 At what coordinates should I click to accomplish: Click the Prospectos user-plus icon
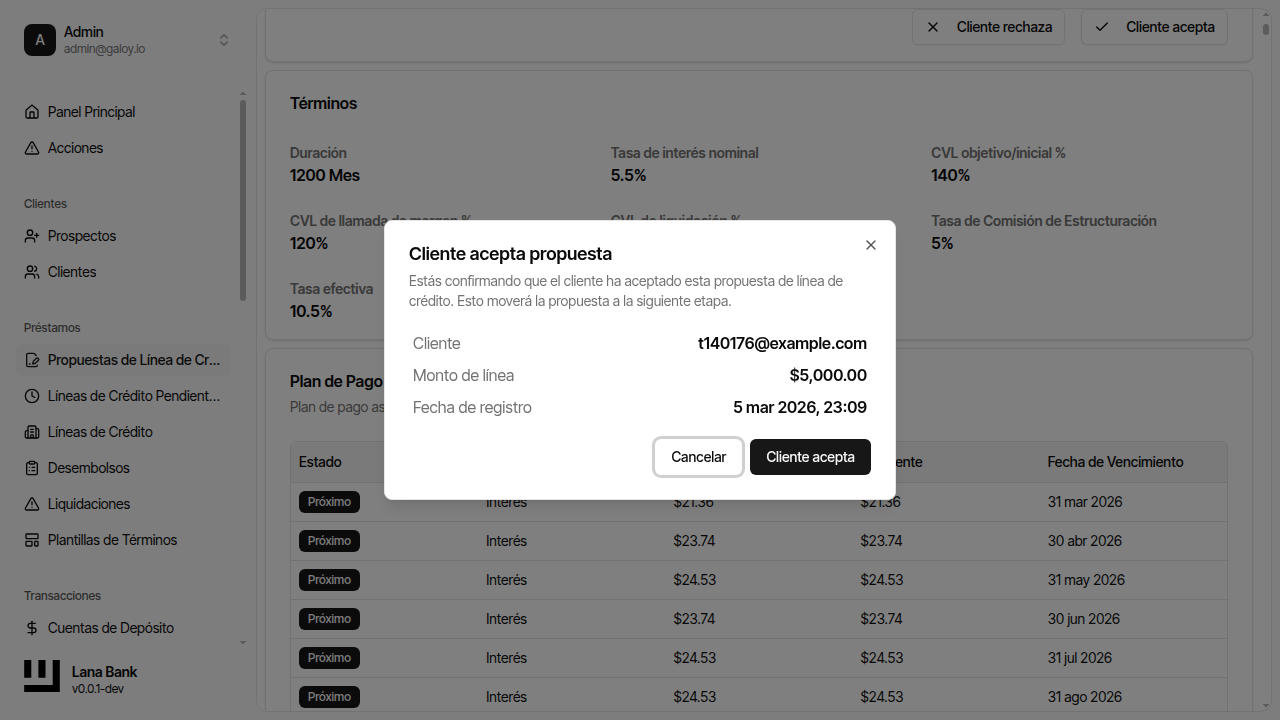[x=32, y=236]
